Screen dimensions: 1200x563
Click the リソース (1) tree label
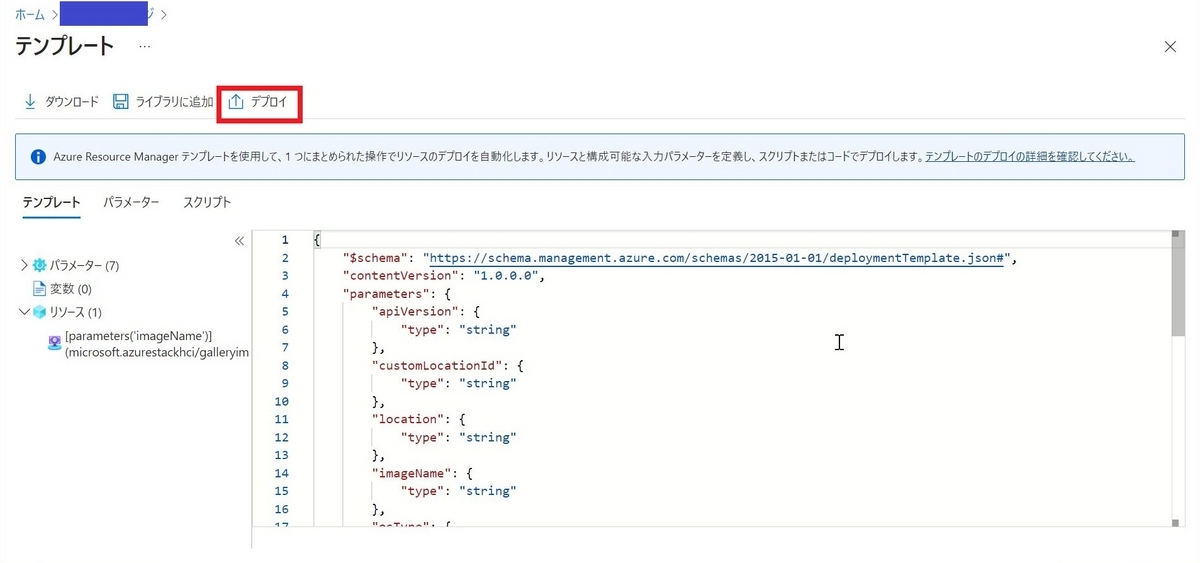click(x=76, y=312)
